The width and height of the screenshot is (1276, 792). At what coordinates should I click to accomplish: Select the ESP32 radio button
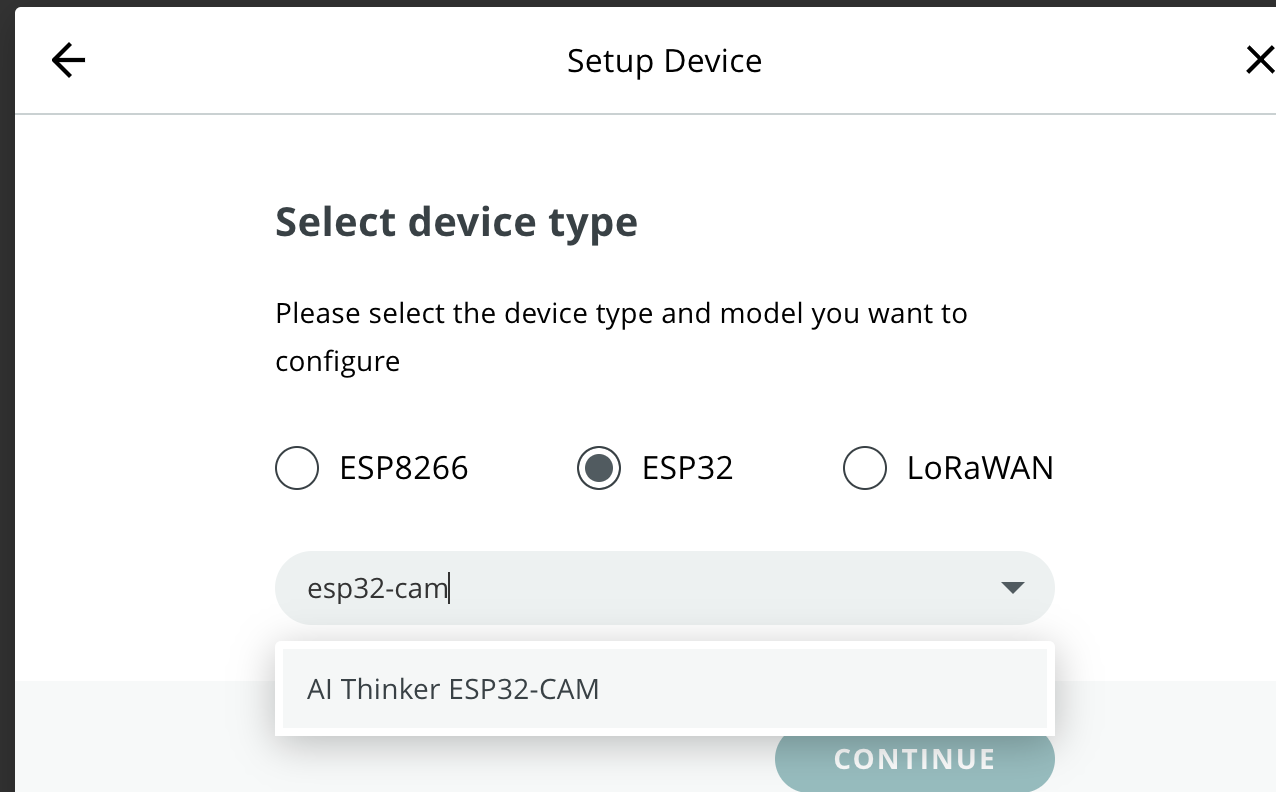599,468
